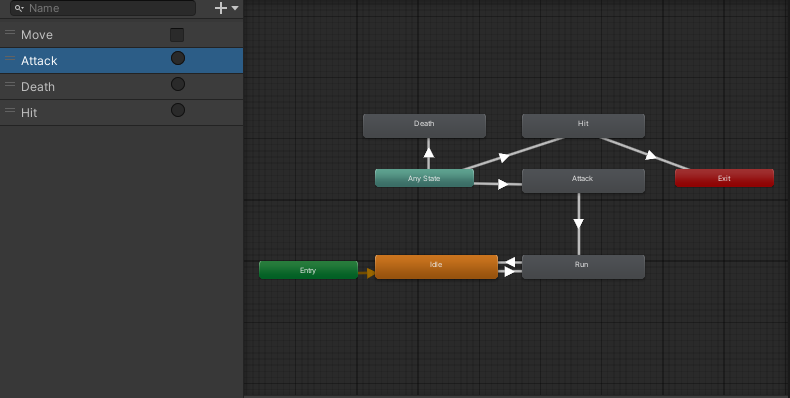Image resolution: width=790 pixels, height=398 pixels.
Task: Select the Run to Idle transition arrow
Action: [510, 262]
